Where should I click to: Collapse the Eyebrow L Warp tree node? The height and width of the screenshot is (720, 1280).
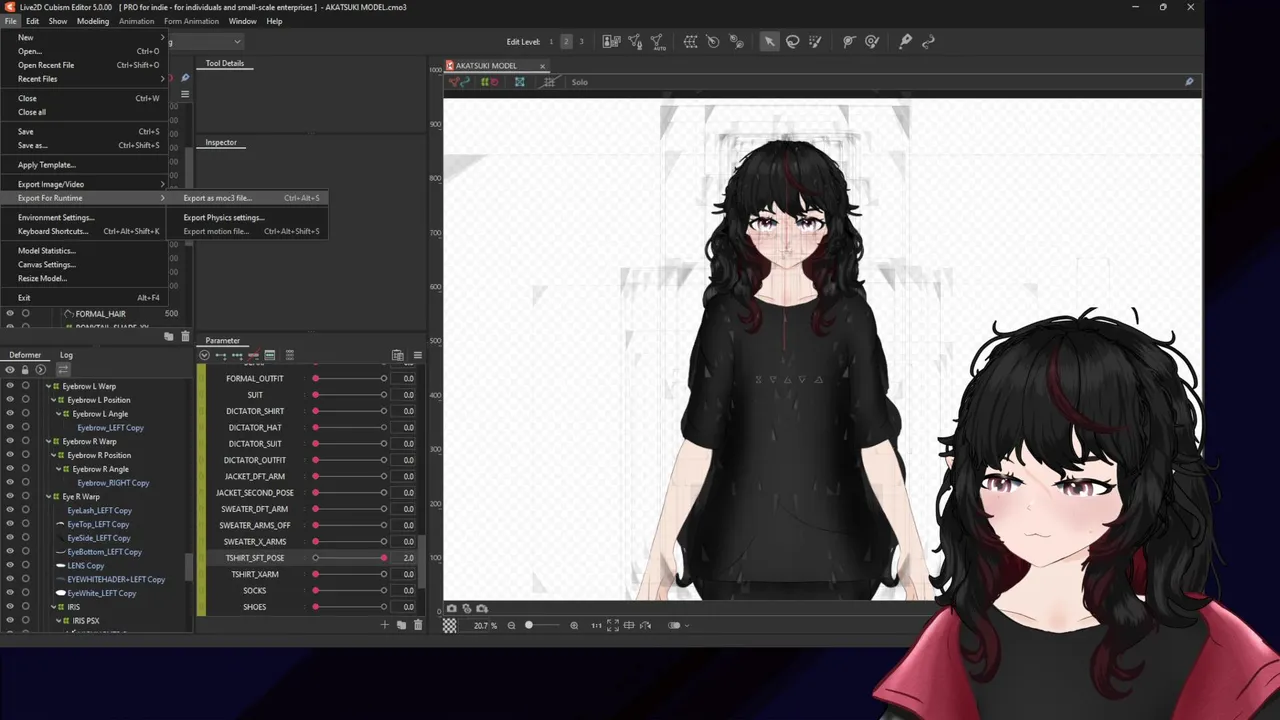(48, 386)
